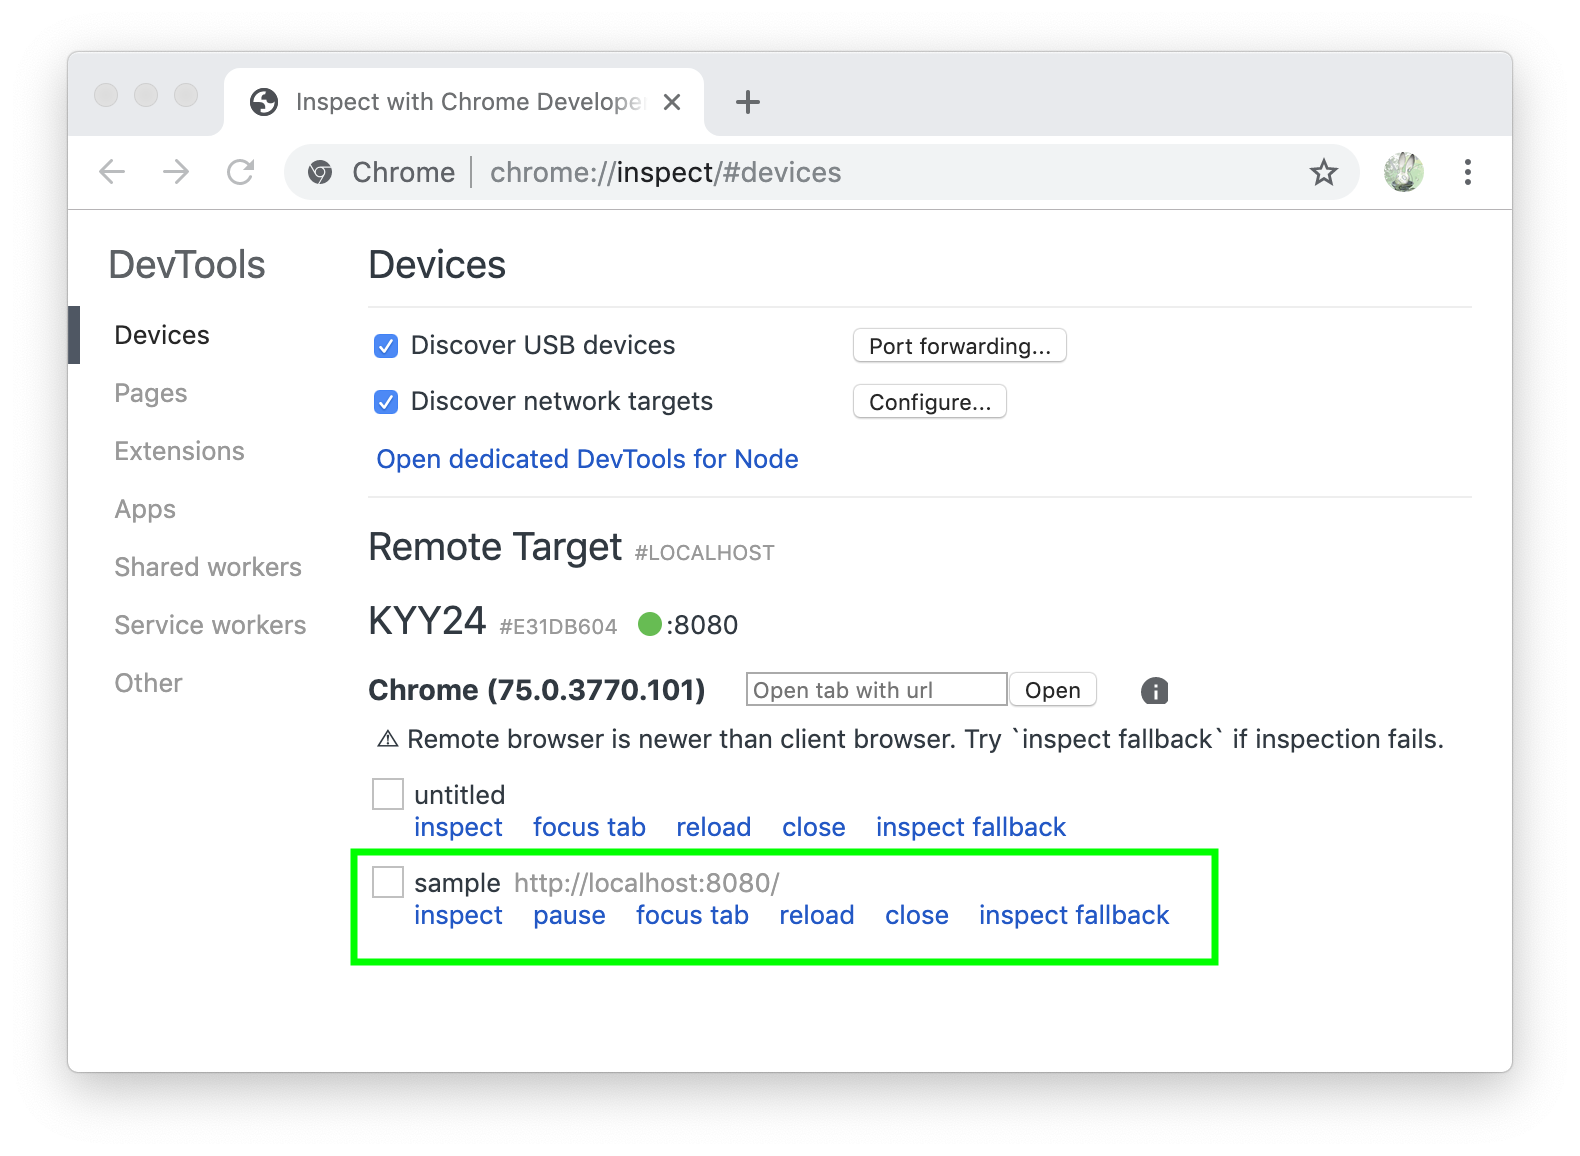Tick the checkbox beside untitled
Image resolution: width=1580 pixels, height=1156 pixels.
point(388,794)
